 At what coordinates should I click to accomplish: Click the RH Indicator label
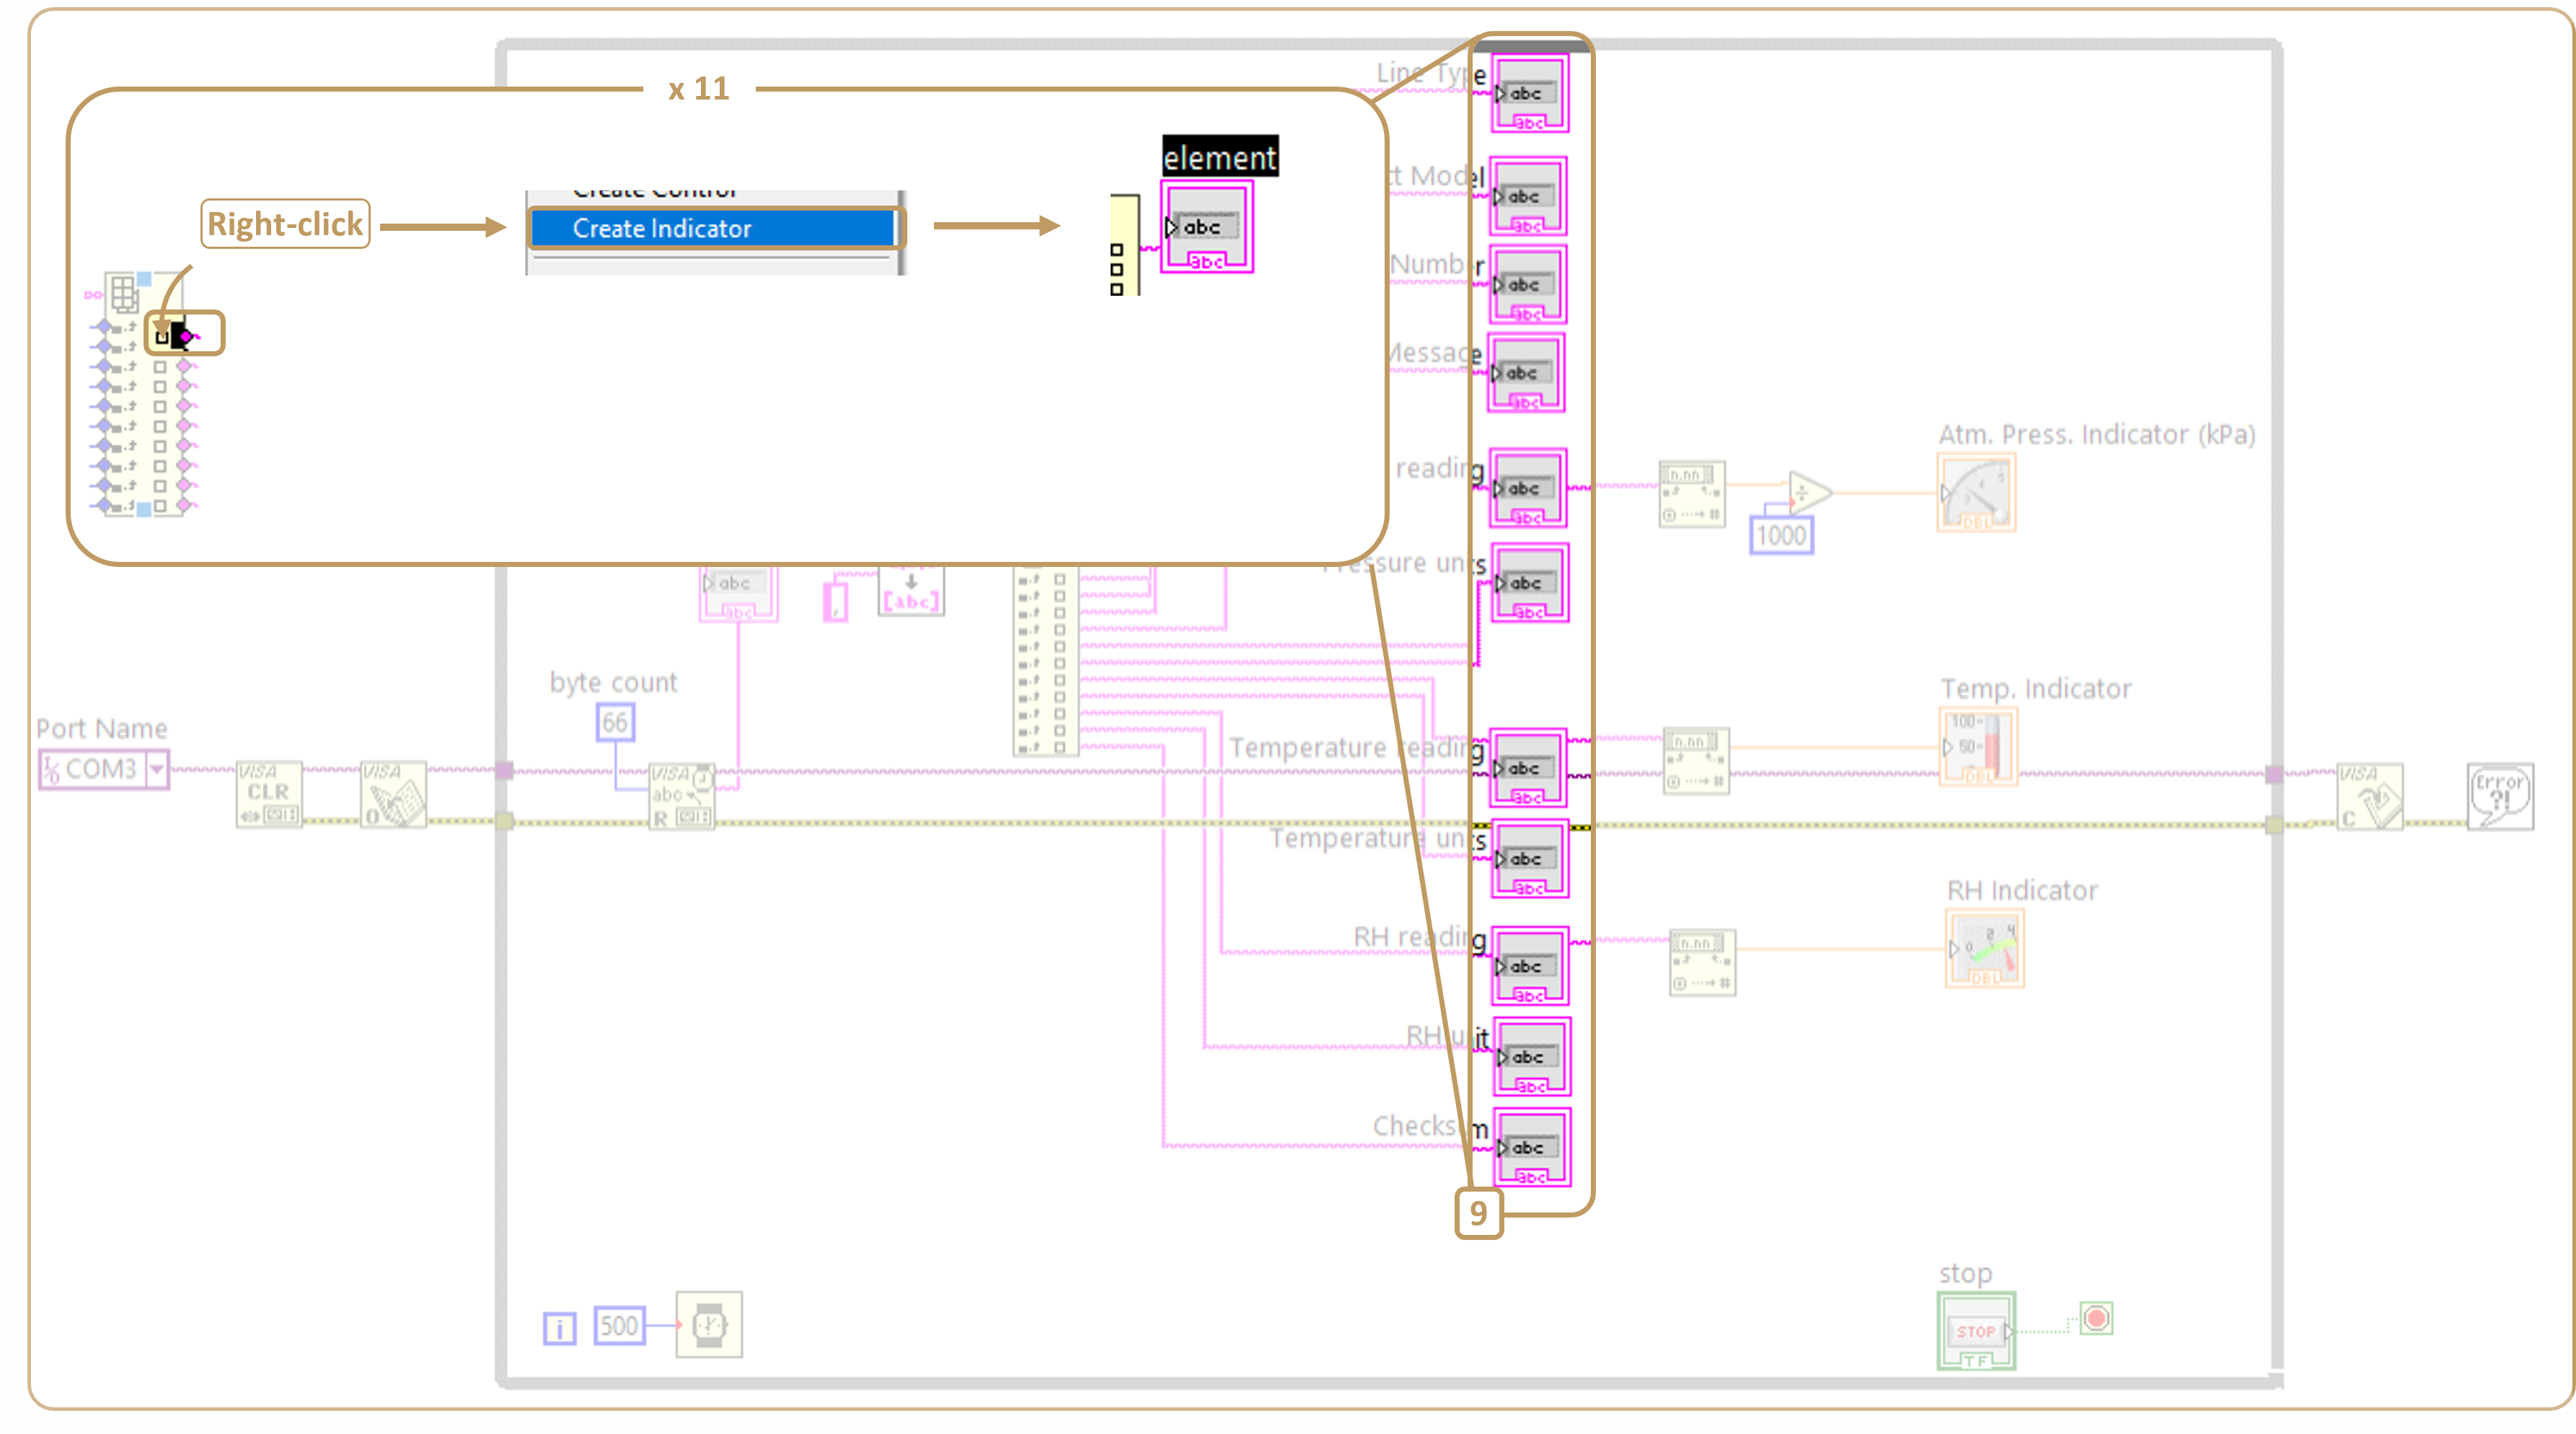click(x=2022, y=890)
